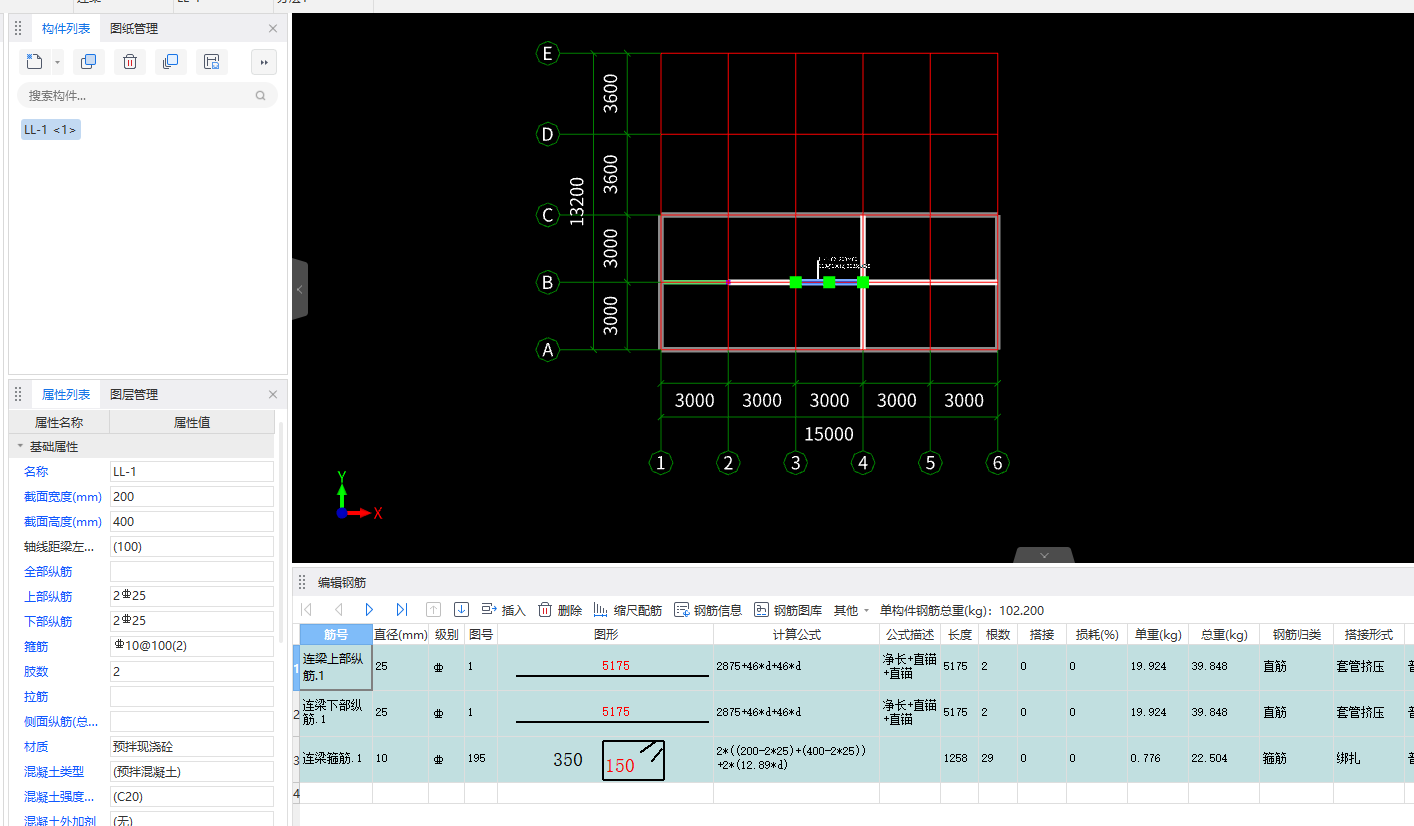Go to first rebar record icon

pos(307,610)
